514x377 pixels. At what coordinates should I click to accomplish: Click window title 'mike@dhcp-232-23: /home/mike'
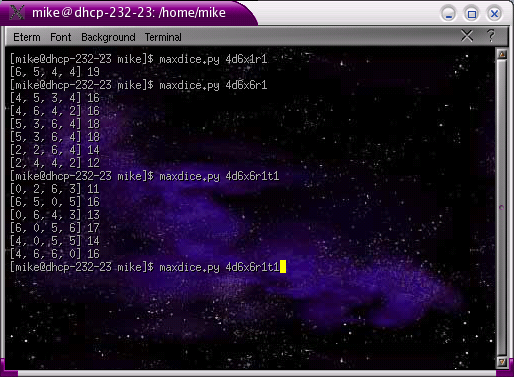click(129, 13)
